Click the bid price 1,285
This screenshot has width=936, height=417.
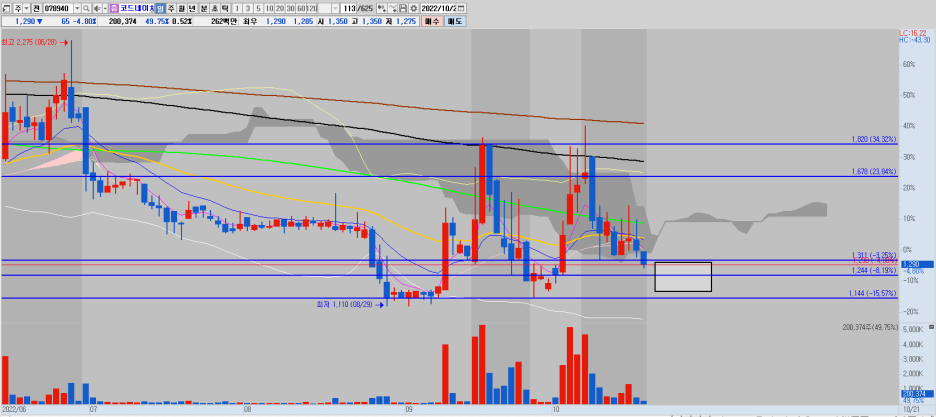(303, 21)
